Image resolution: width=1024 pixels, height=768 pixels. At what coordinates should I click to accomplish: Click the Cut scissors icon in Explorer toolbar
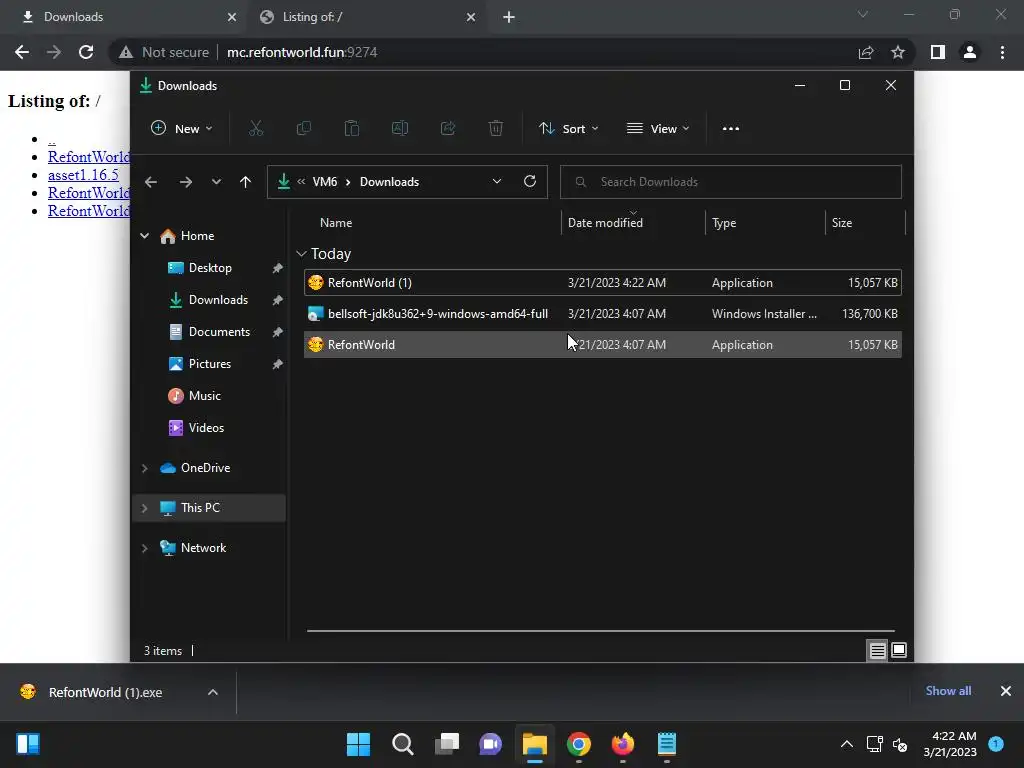[x=255, y=129]
